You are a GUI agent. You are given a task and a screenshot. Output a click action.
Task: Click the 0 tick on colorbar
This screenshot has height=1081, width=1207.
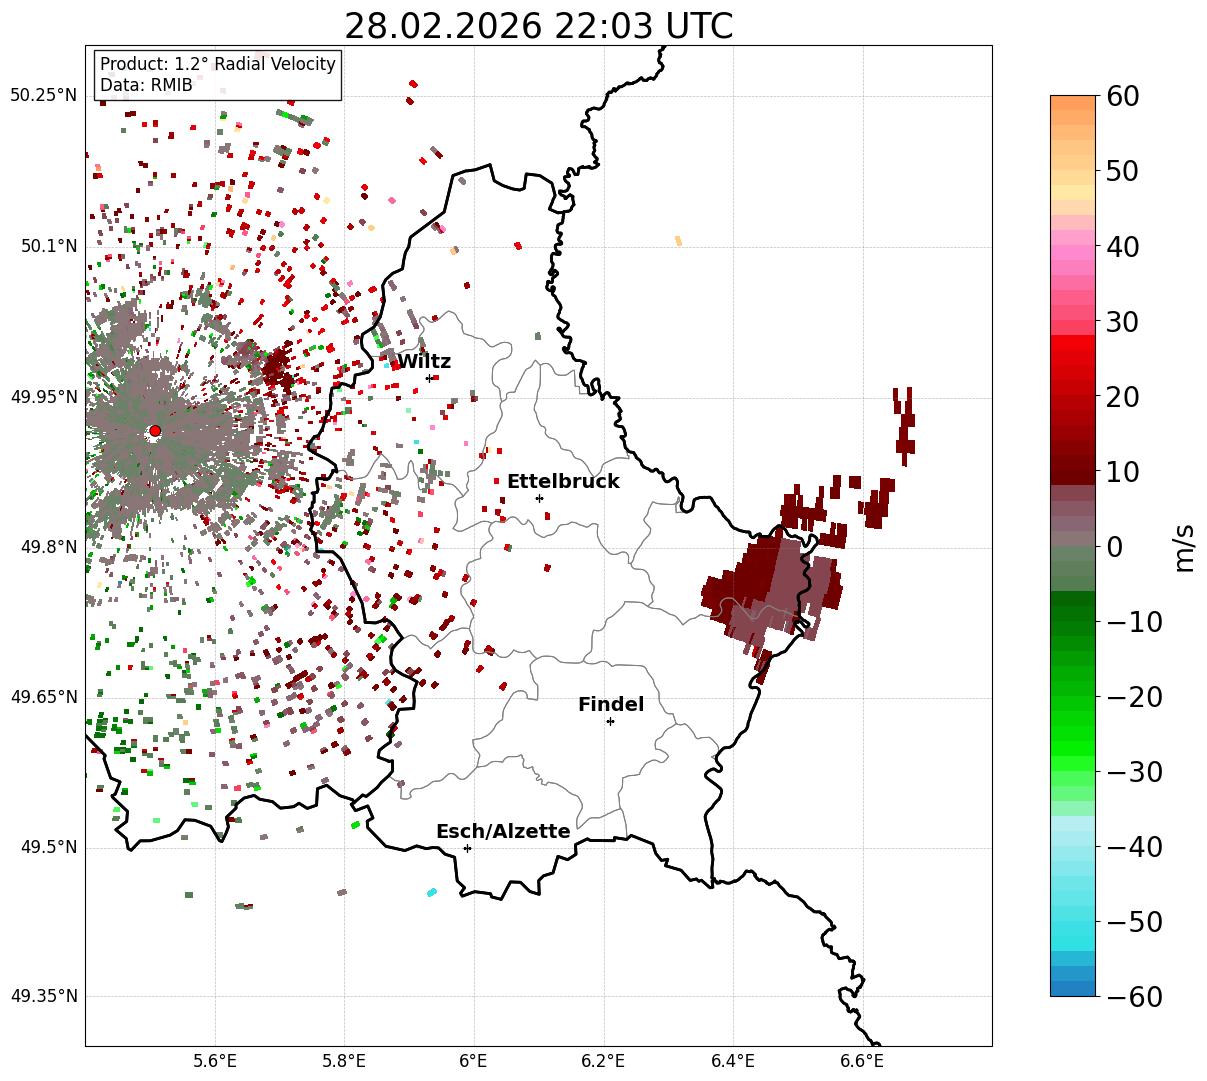1115,546
